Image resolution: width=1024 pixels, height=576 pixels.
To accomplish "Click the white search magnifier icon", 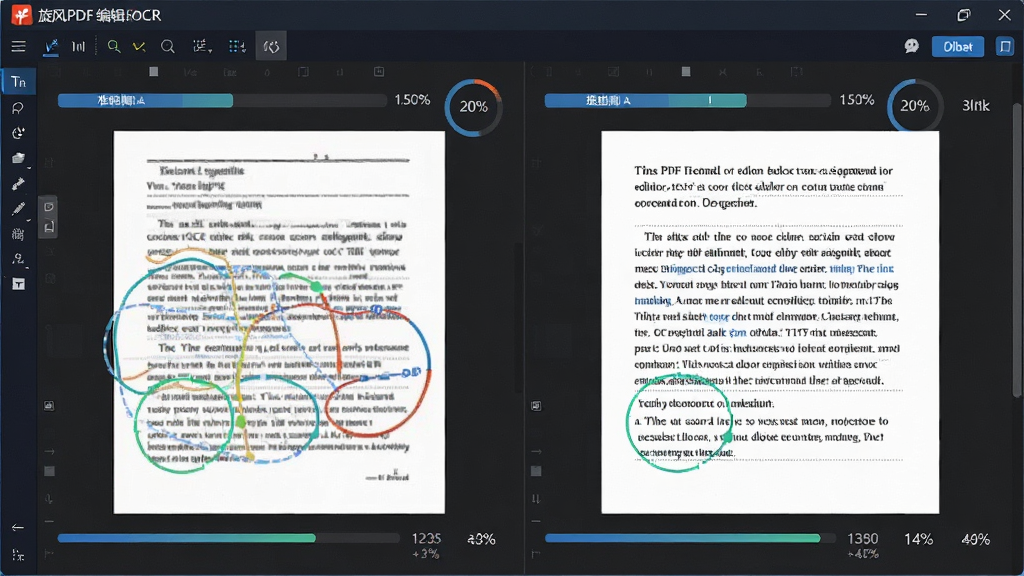I will tap(168, 46).
